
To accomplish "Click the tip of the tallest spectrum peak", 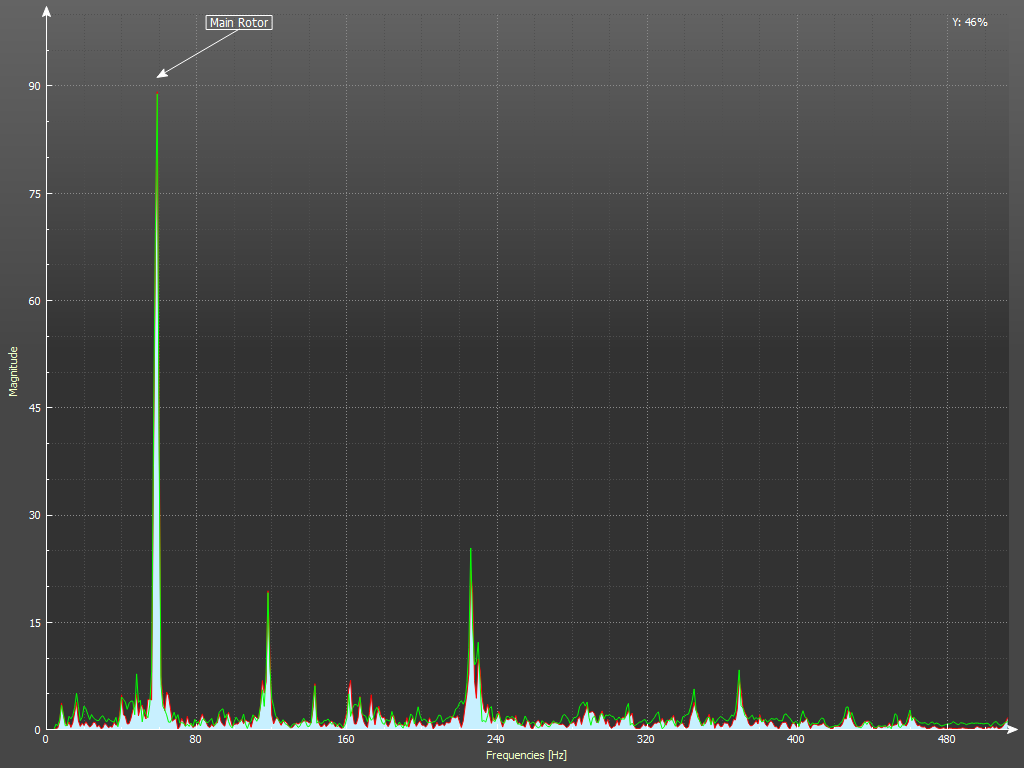I will coord(157,96).
